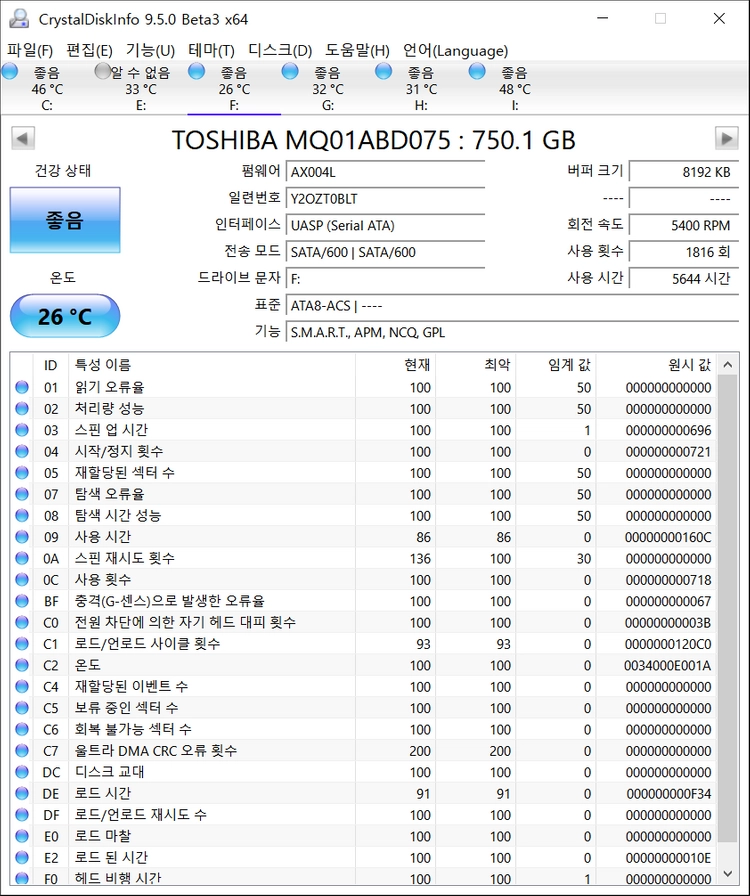
Task: Click the 버퍼 크기 field 8192 KB
Action: click(684, 172)
